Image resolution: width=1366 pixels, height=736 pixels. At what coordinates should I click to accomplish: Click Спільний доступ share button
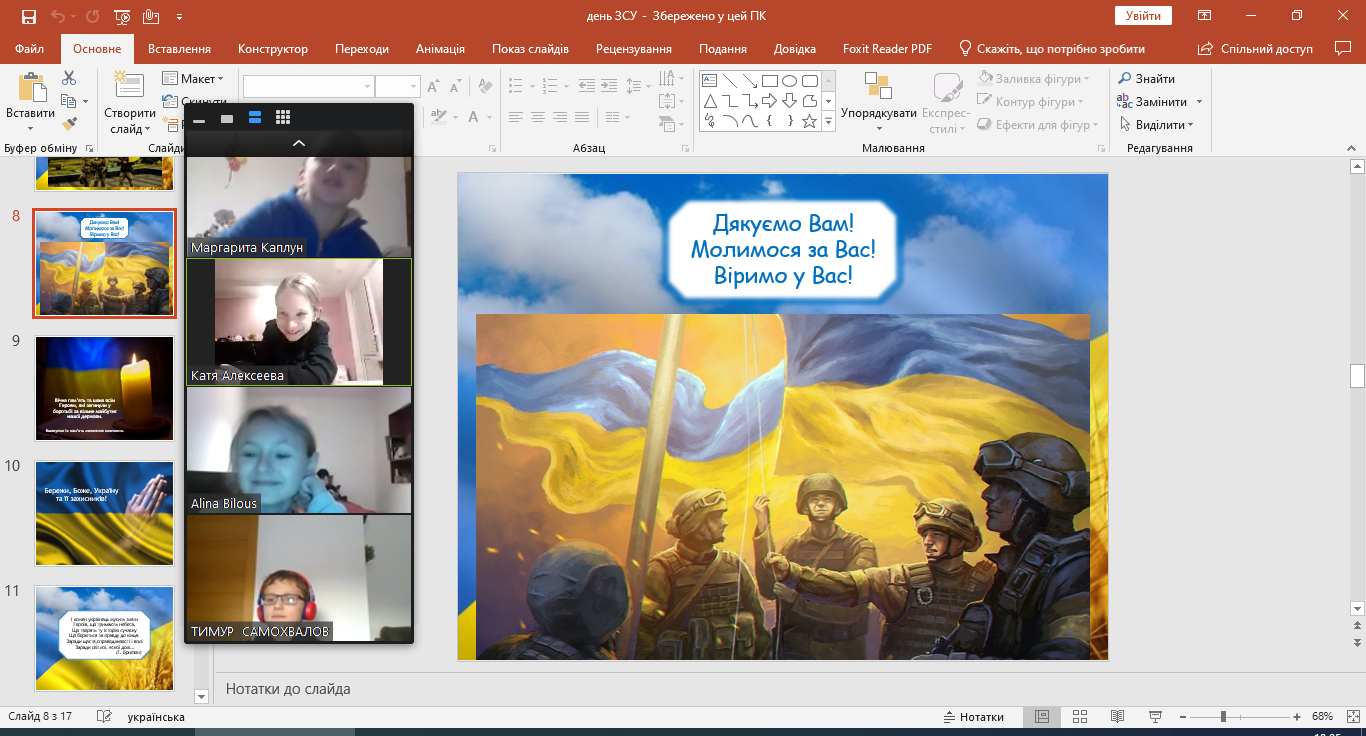click(1255, 49)
